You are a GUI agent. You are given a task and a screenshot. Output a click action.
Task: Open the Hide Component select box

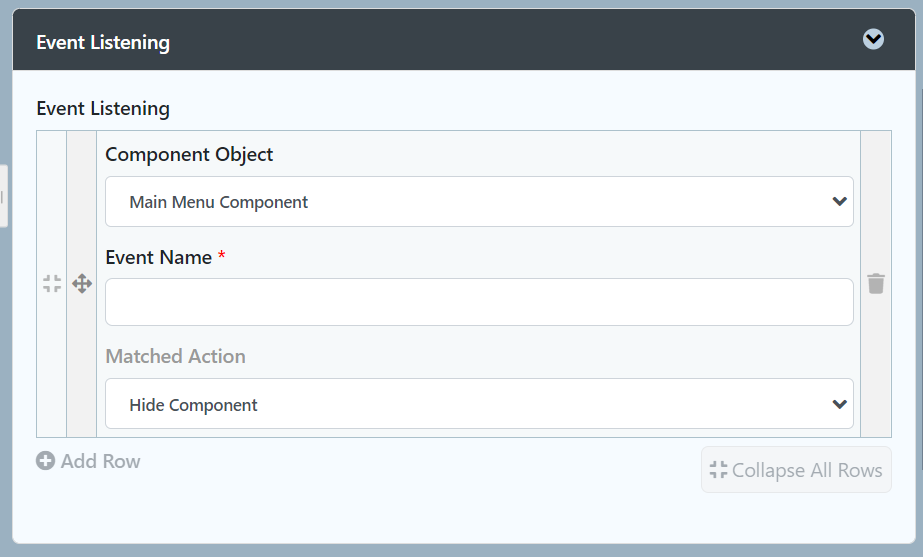(x=479, y=404)
